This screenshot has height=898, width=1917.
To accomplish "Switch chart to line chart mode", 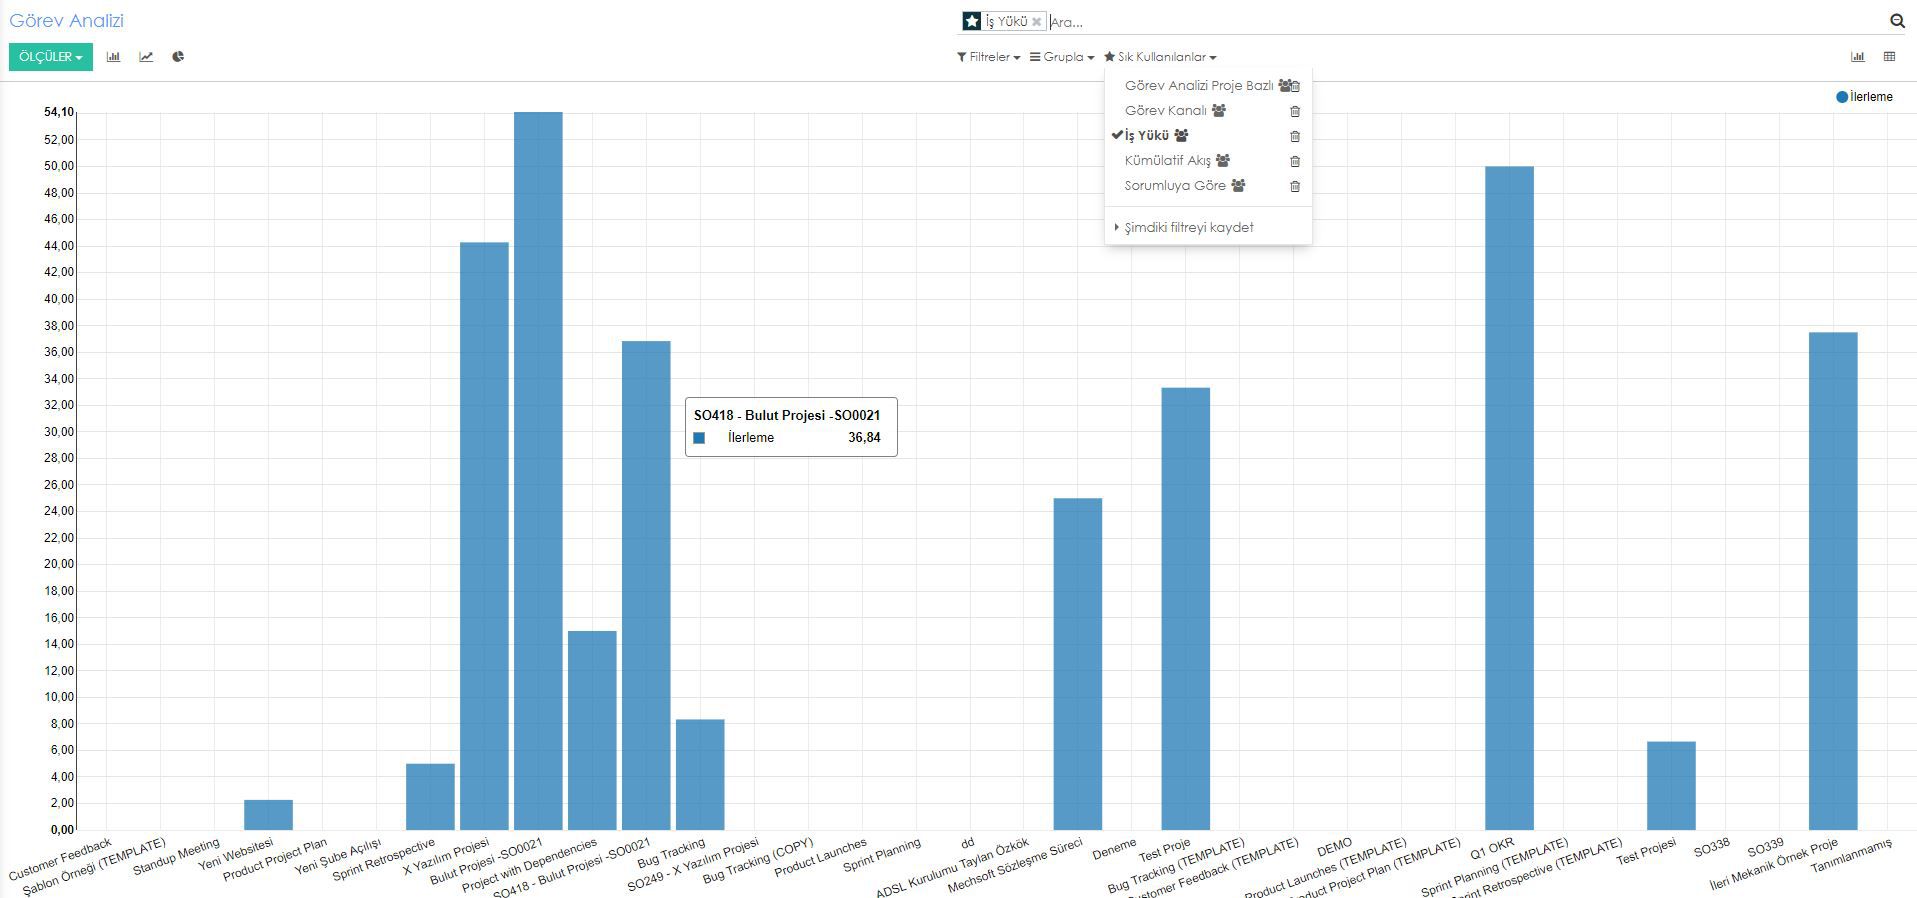I will coord(146,57).
